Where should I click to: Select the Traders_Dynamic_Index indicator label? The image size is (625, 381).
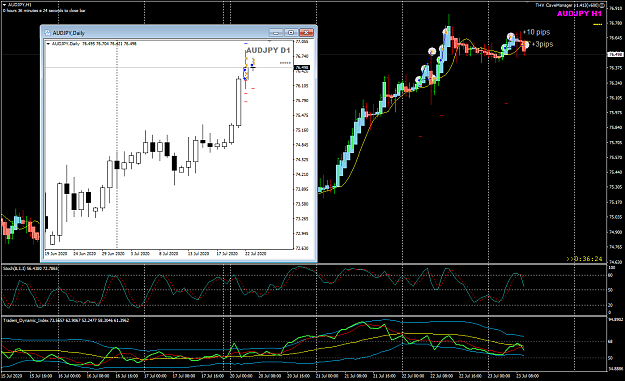click(x=66, y=320)
